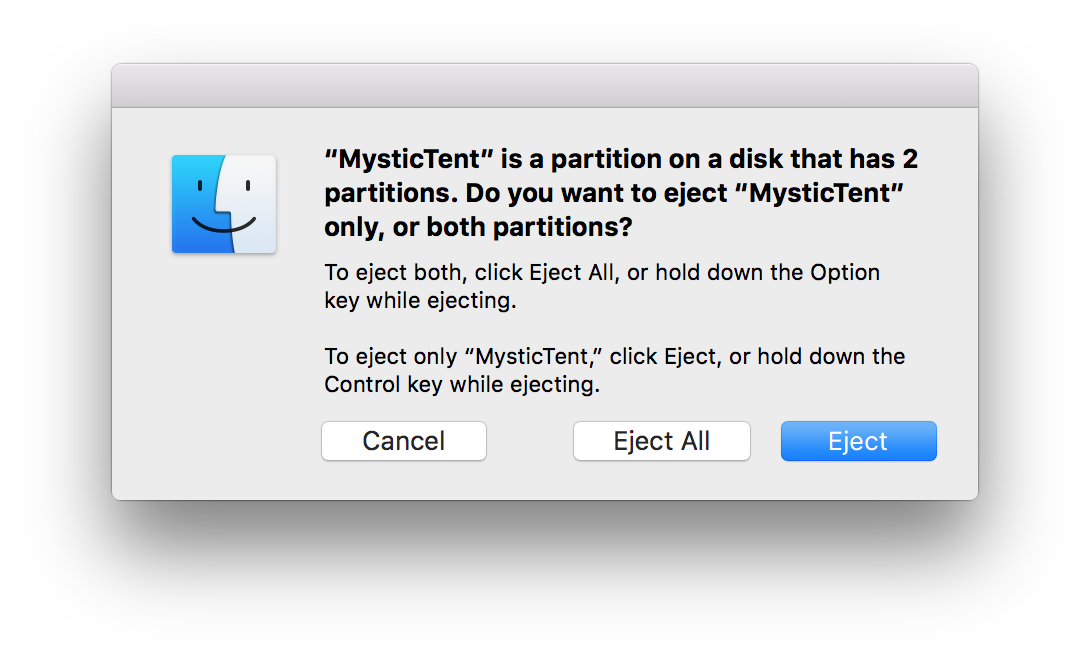Click the "Control key while ejecting" line
The width and height of the screenshot is (1090, 660).
click(462, 385)
